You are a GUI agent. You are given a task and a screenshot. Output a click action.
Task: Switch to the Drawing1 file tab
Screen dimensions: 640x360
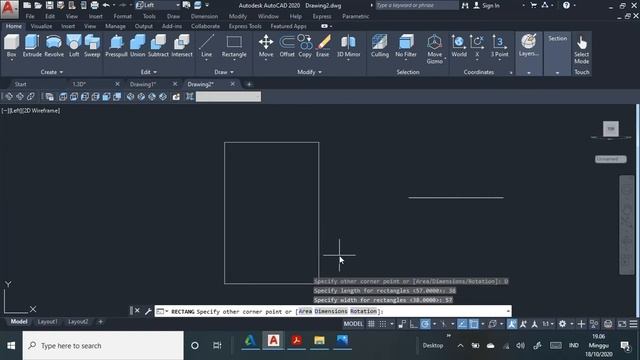pos(143,84)
